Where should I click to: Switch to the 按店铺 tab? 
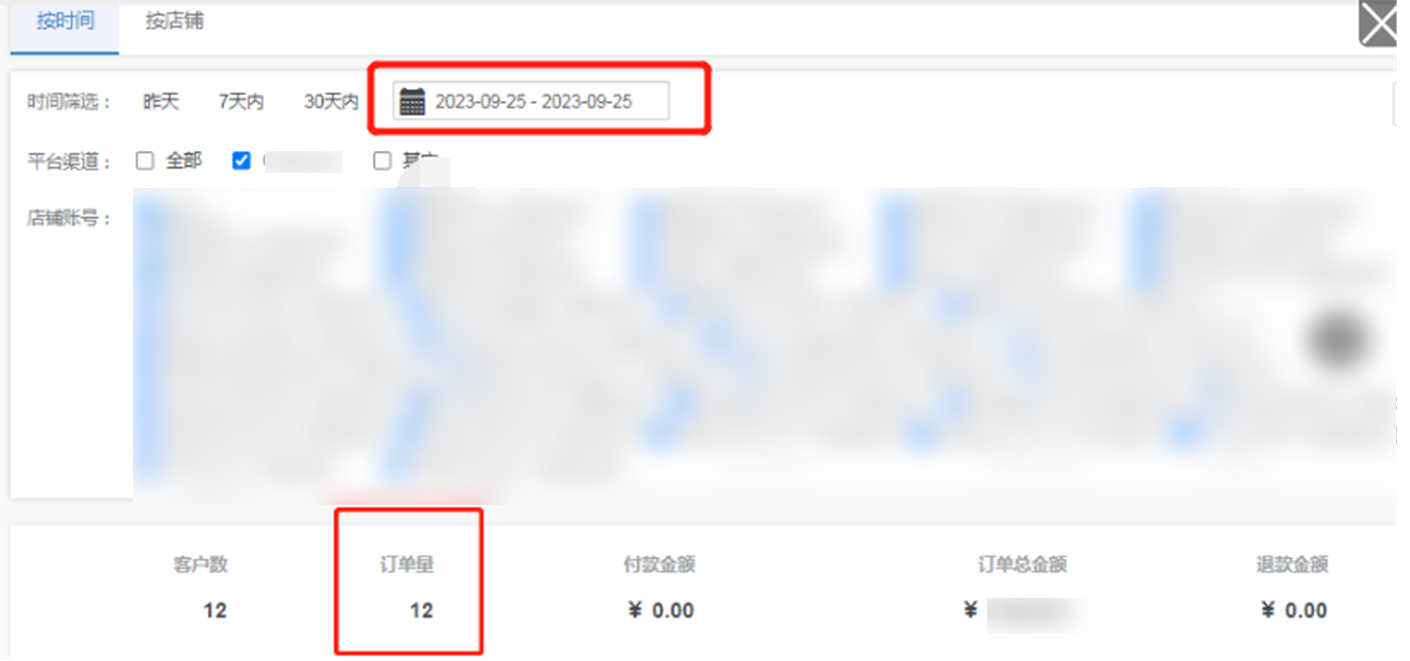tap(174, 21)
